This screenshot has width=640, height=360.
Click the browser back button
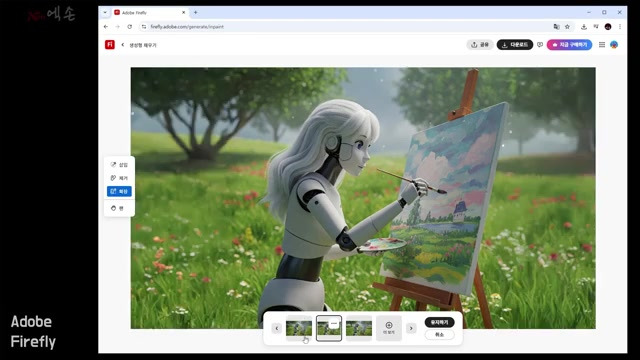[106, 27]
